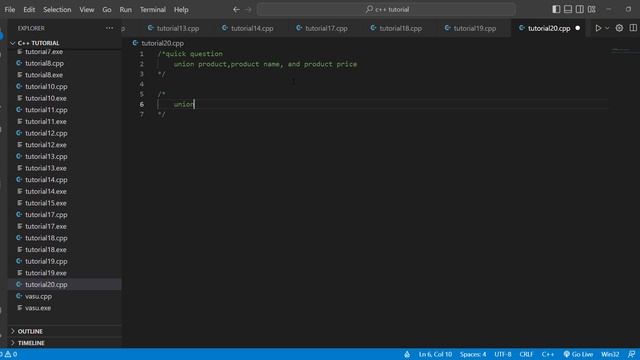This screenshot has height=360, width=640.
Task: Open Explorer's more actions (three dots)
Action: 109,28
